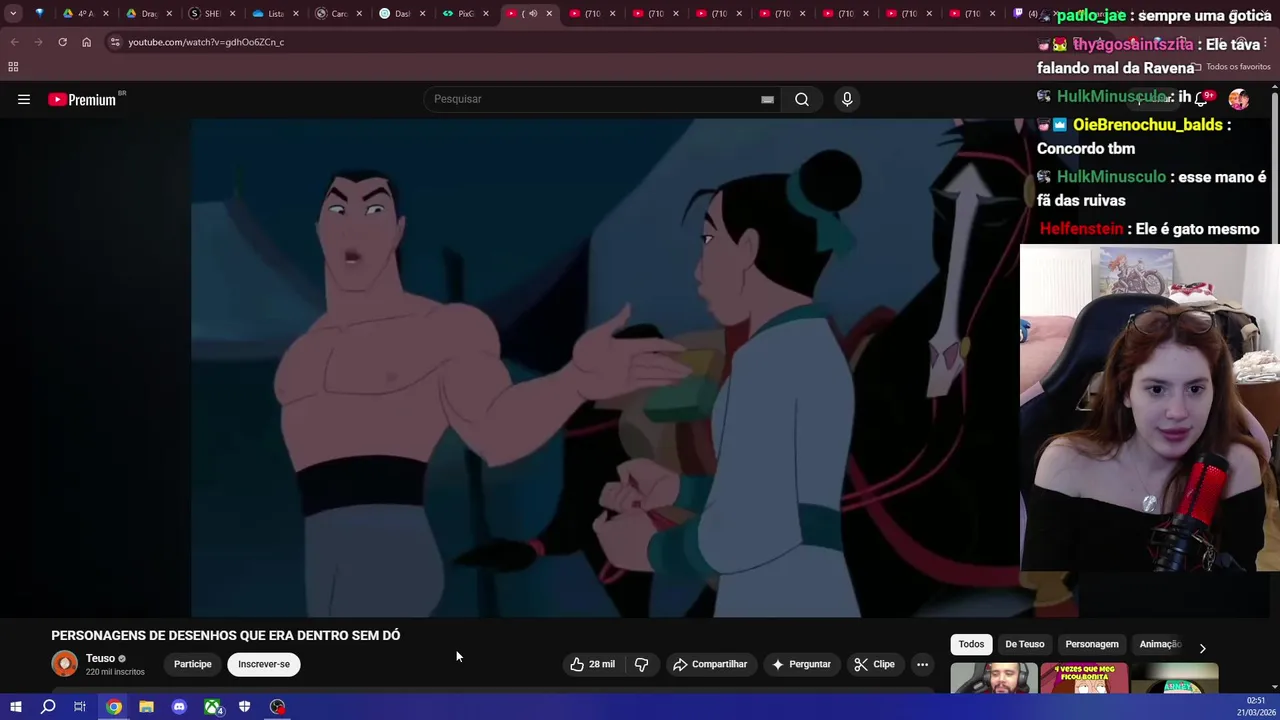Click the youtube.com URL address bar

(206, 42)
